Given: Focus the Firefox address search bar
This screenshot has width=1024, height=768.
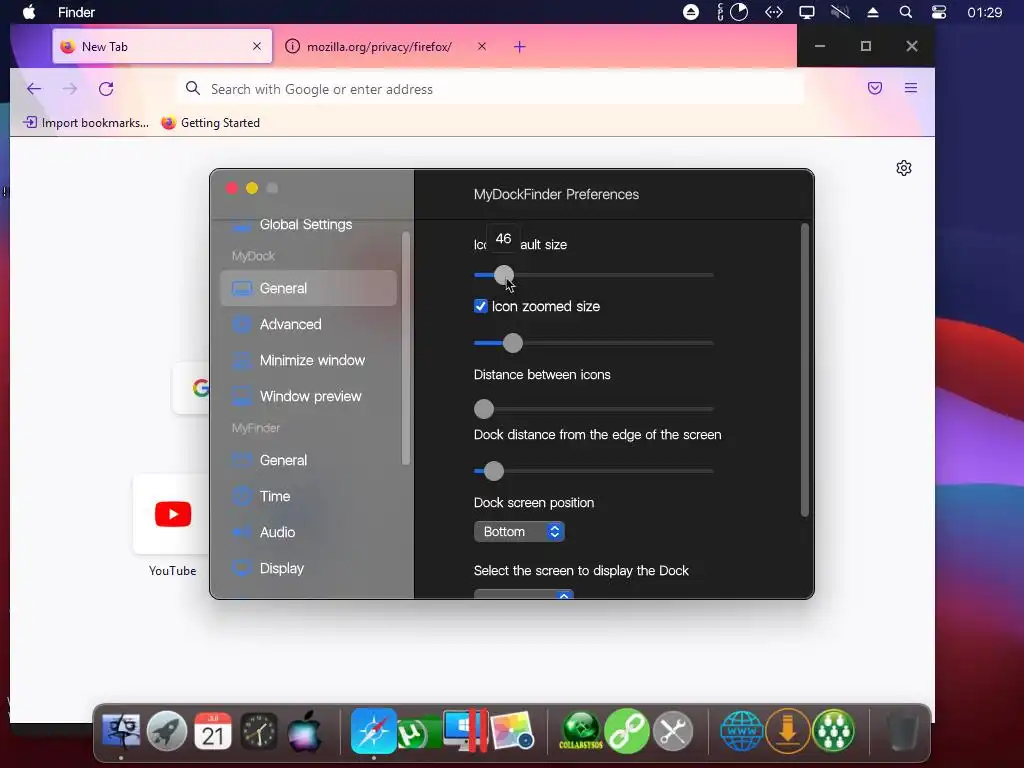Looking at the screenshot, I should pyautogui.click(x=490, y=89).
